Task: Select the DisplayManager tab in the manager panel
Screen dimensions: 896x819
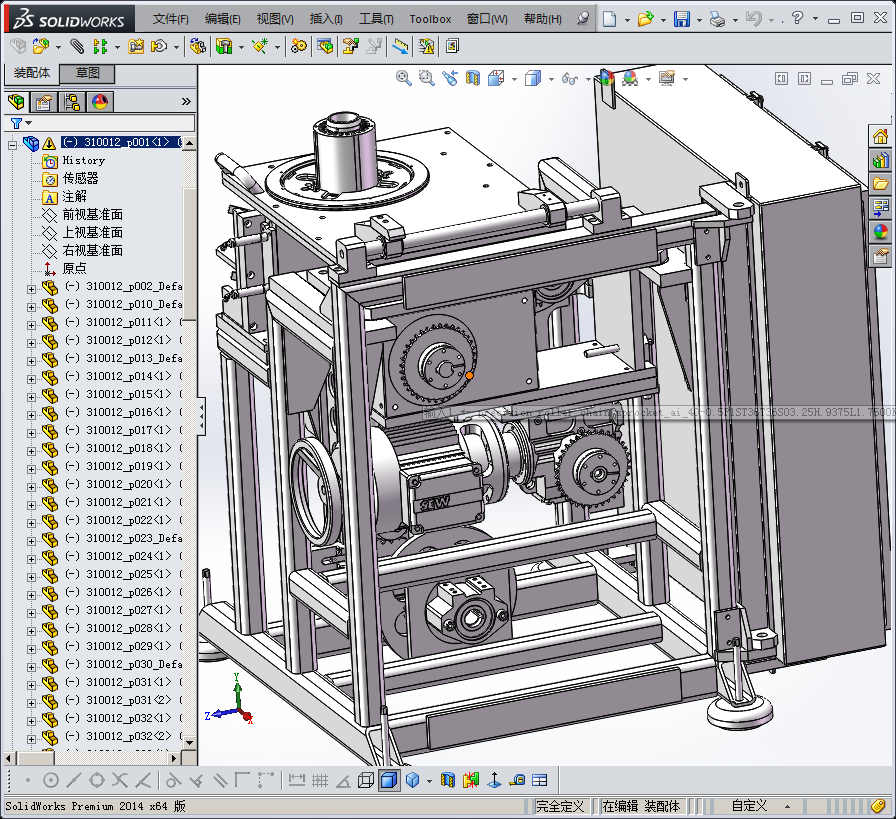Action: [100, 102]
